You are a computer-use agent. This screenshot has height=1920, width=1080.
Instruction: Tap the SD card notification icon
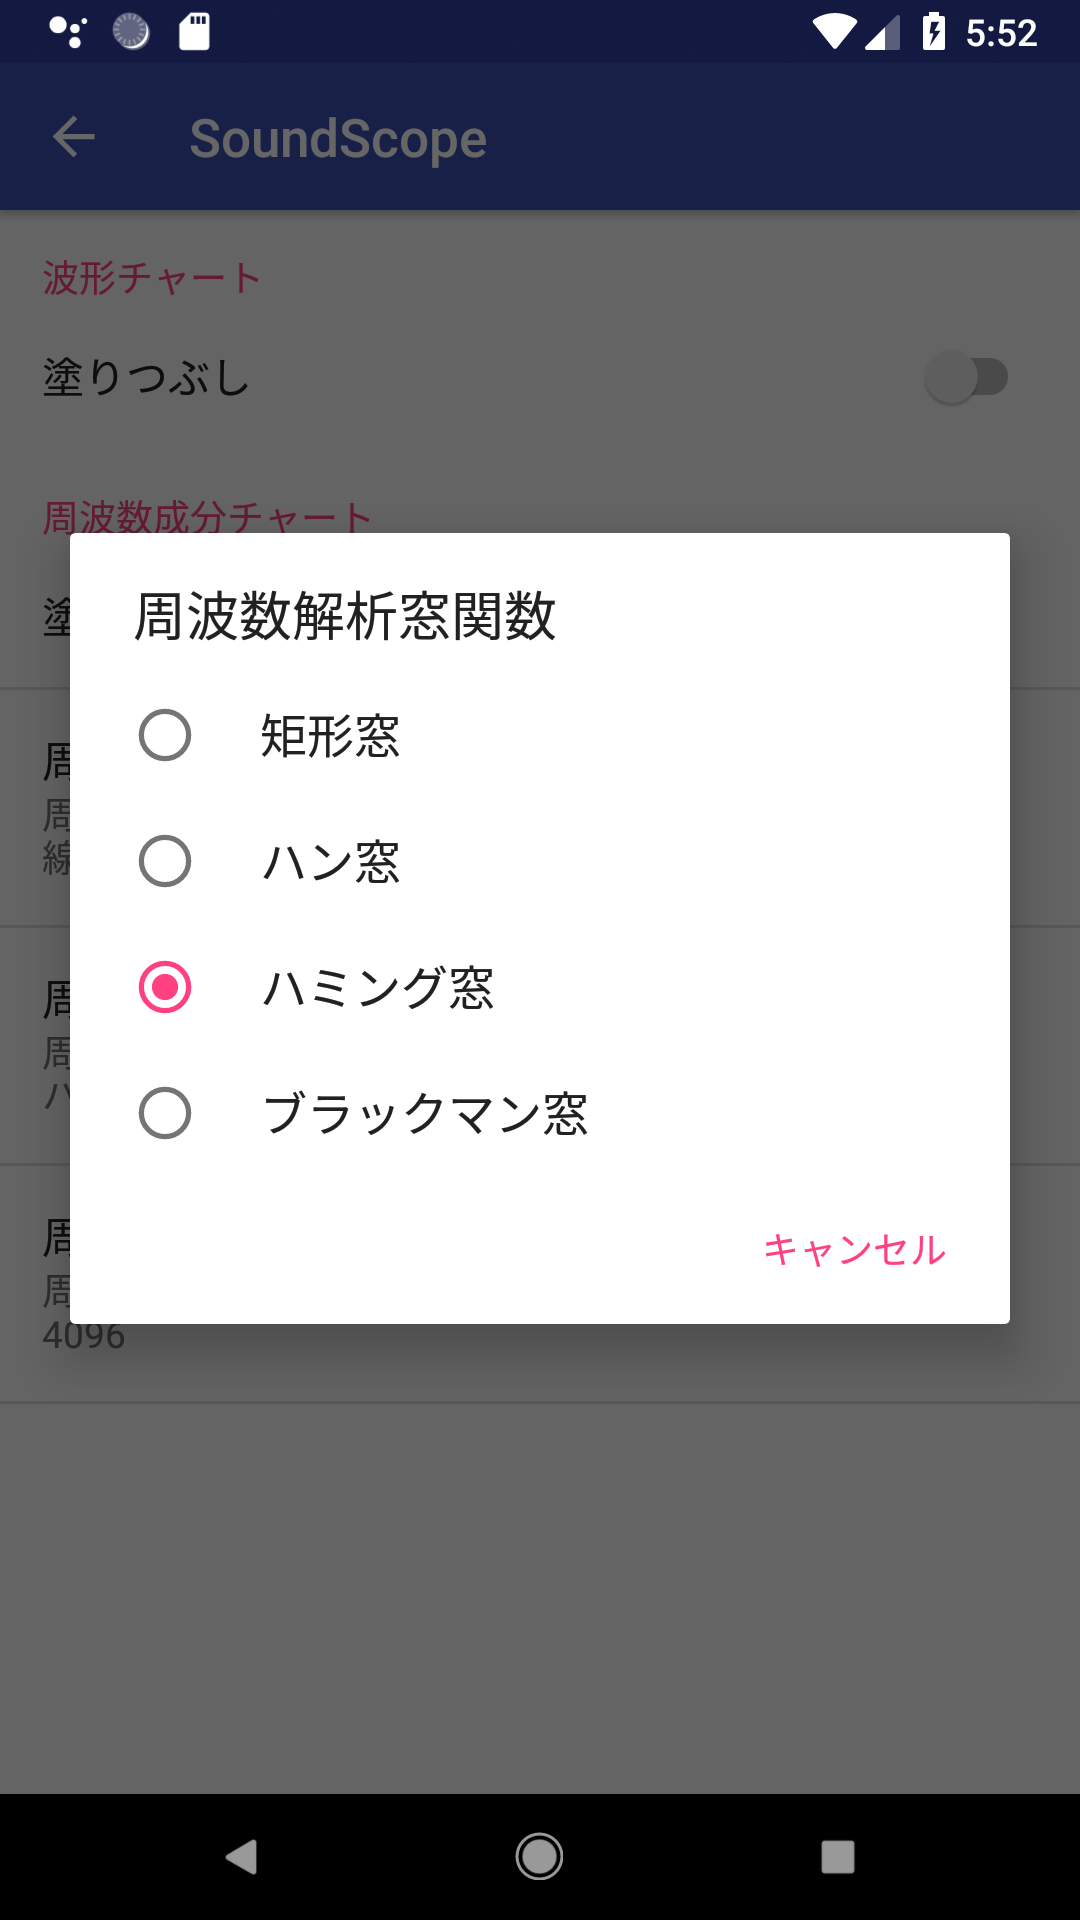[x=194, y=32]
